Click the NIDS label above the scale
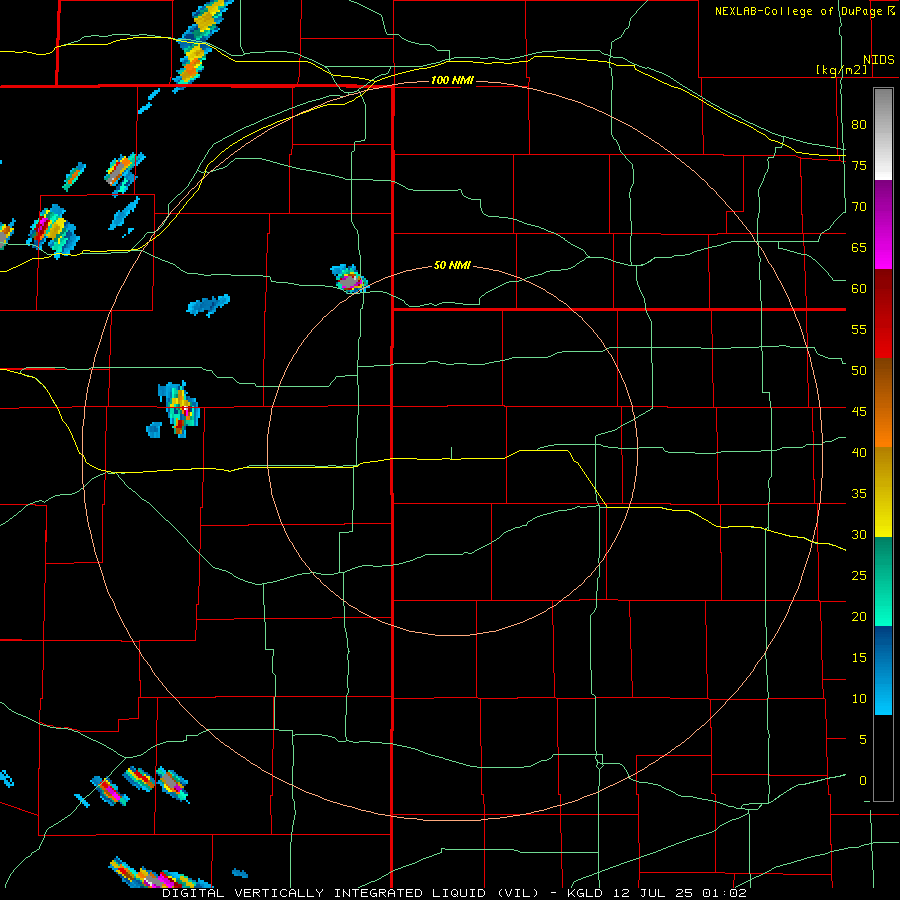Image resolution: width=900 pixels, height=900 pixels. click(879, 60)
